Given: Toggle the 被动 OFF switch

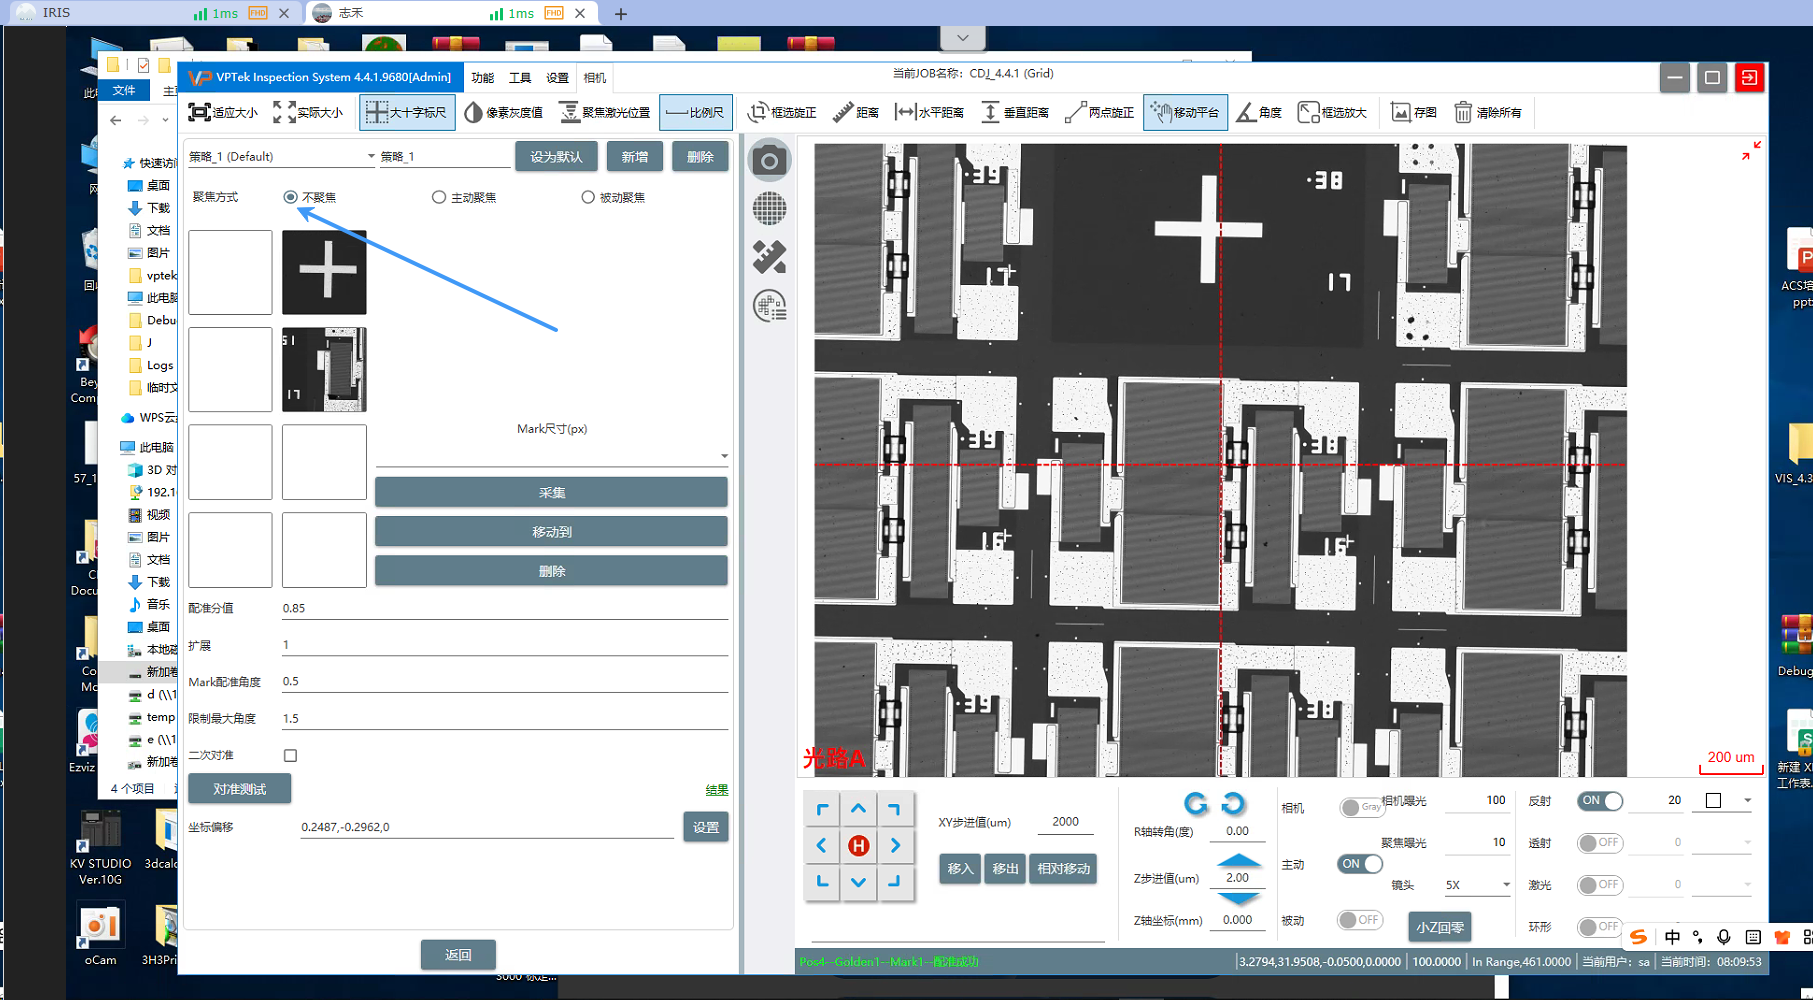Looking at the screenshot, I should coord(1360,920).
